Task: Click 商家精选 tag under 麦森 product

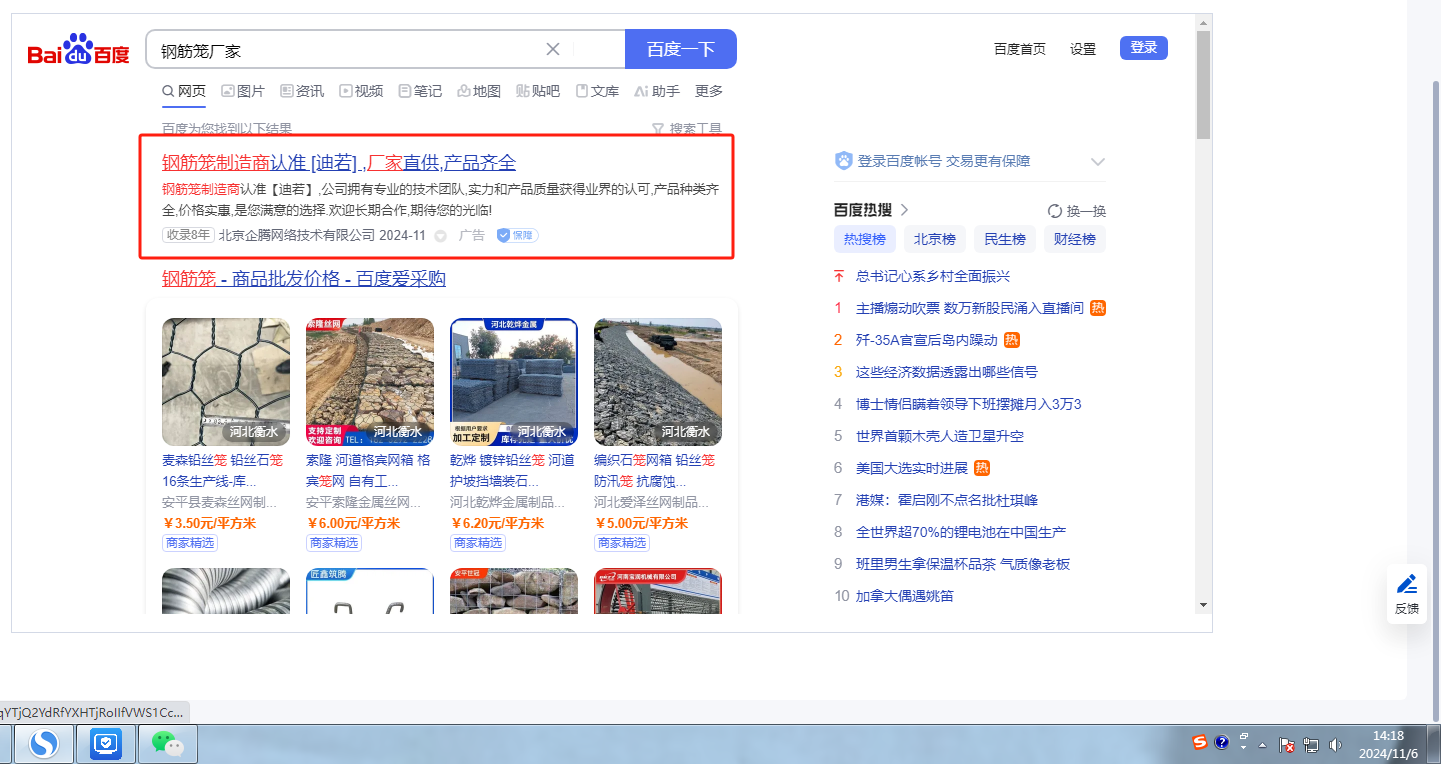Action: click(190, 543)
